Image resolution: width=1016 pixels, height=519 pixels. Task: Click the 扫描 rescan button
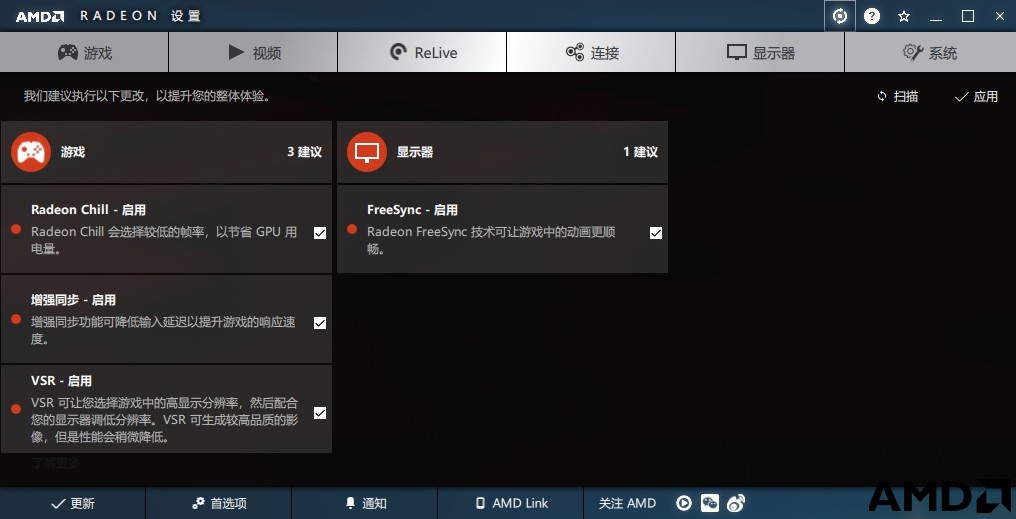[x=897, y=97]
